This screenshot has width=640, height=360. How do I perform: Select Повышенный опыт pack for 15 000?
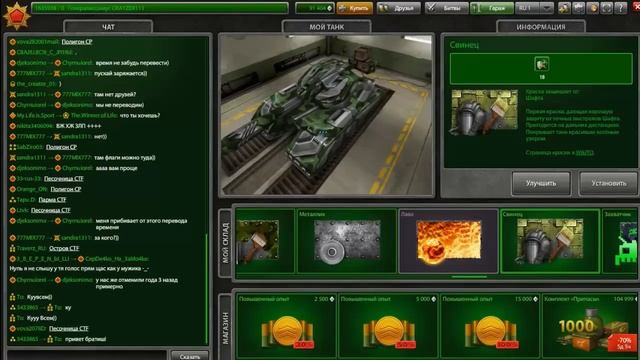490,326
